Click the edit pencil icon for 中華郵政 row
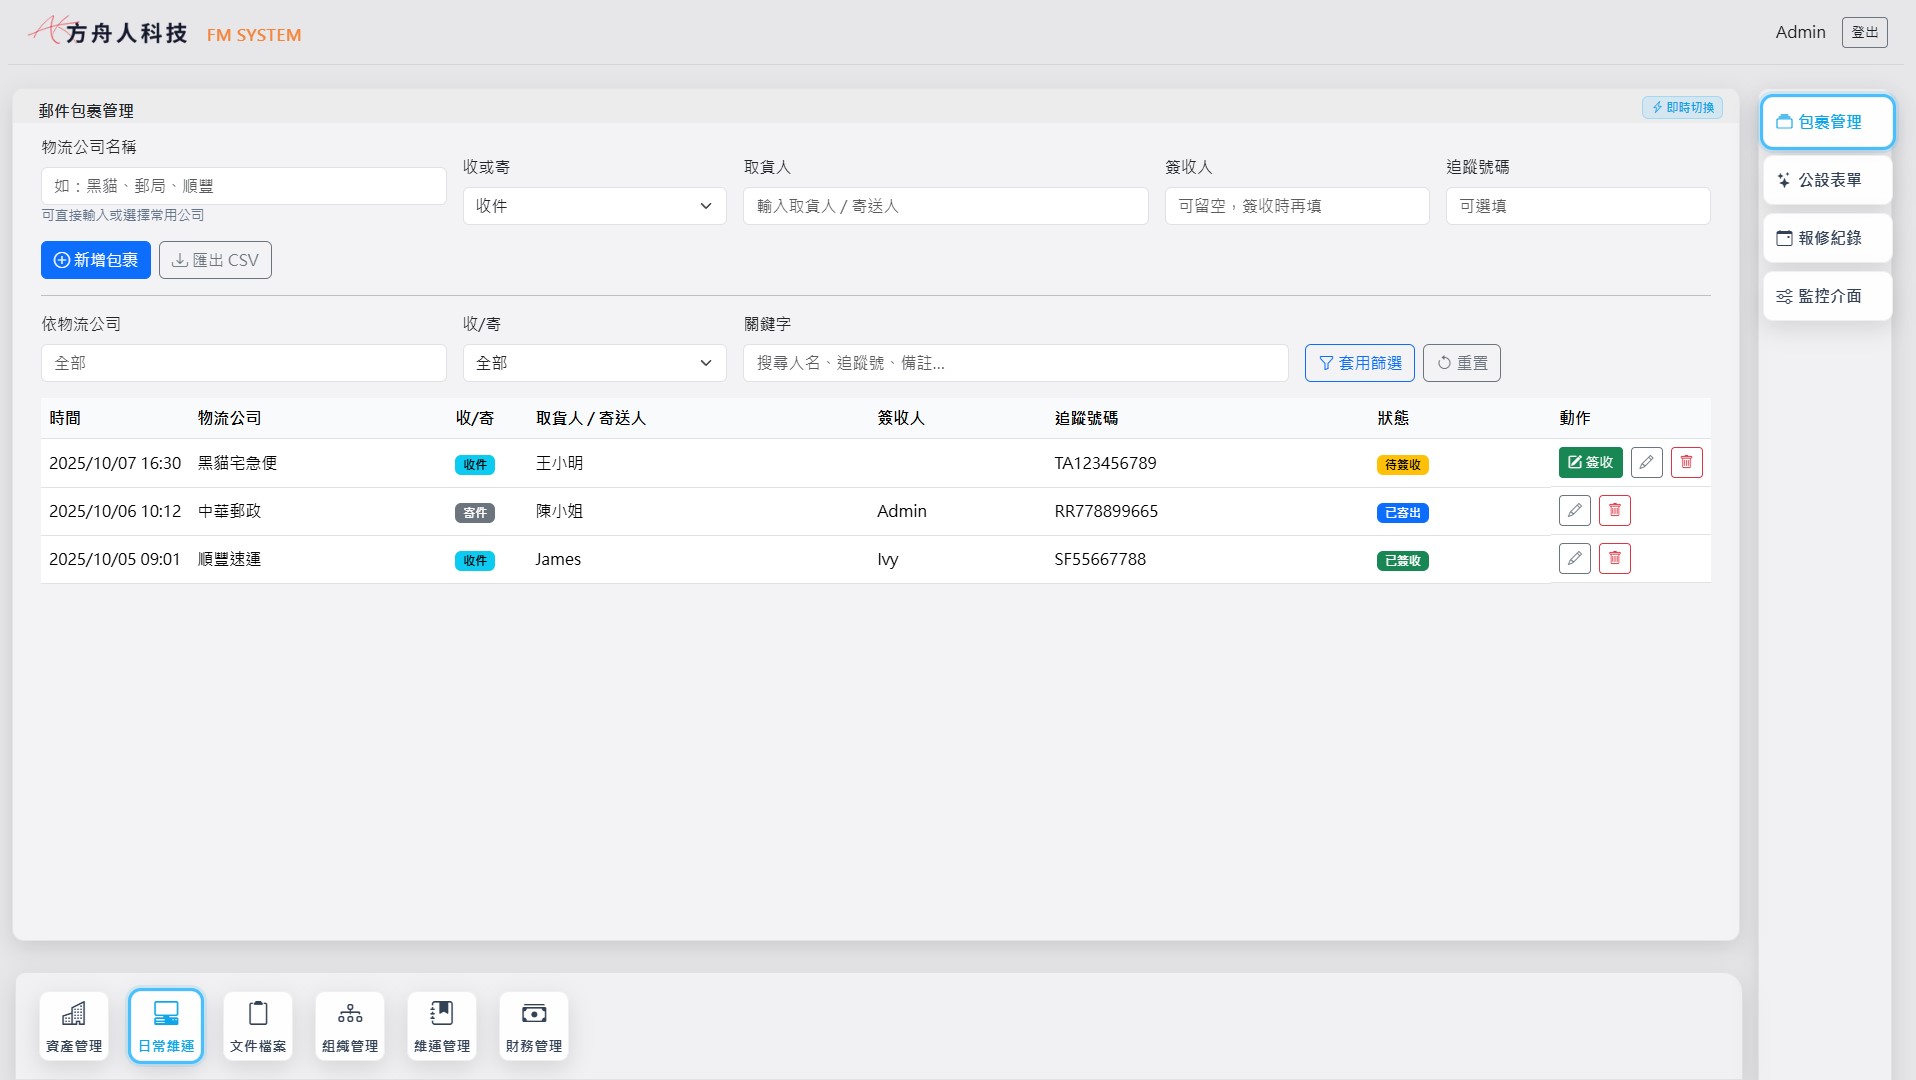Image resolution: width=1916 pixels, height=1080 pixels. click(1574, 511)
